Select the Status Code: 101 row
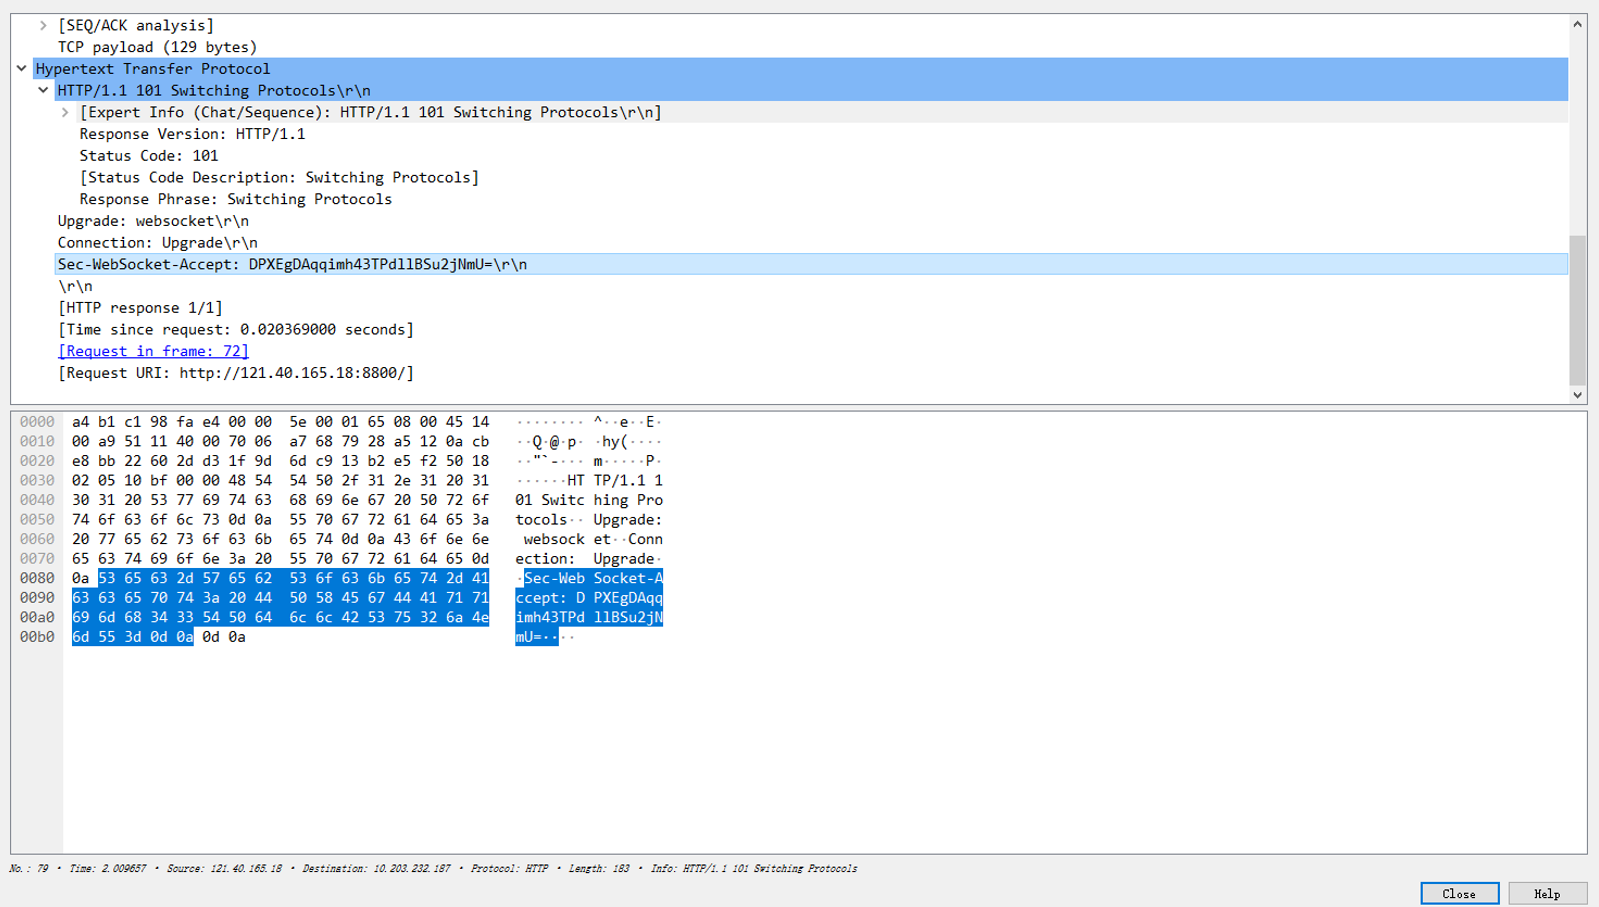This screenshot has width=1599, height=907. point(148,156)
